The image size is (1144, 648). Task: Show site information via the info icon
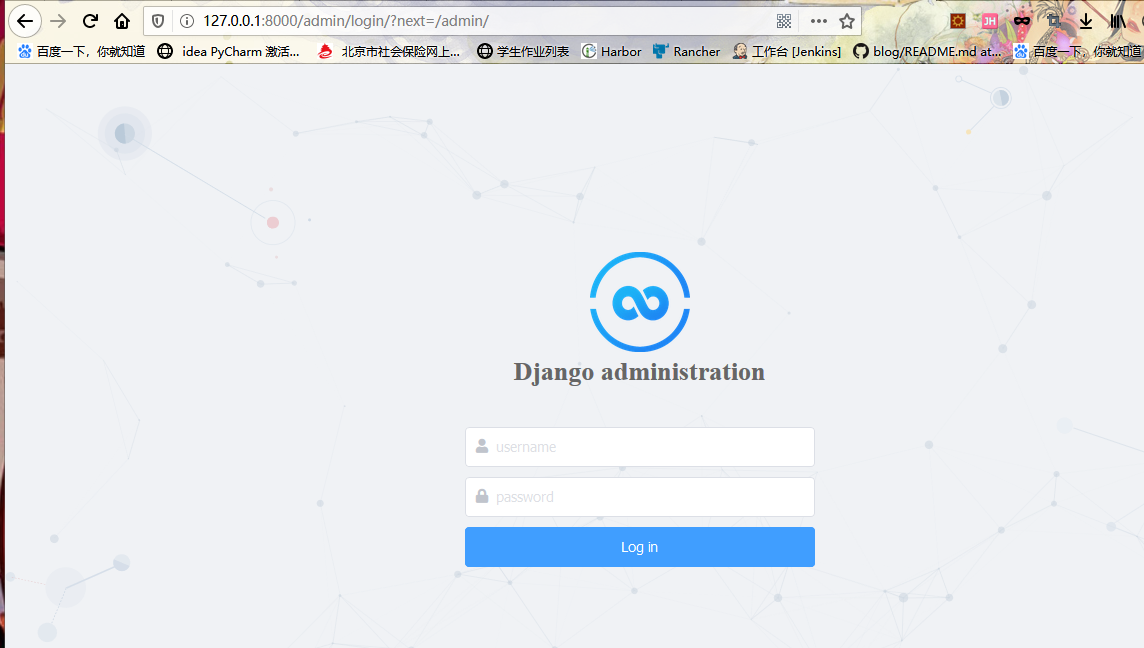(x=187, y=21)
